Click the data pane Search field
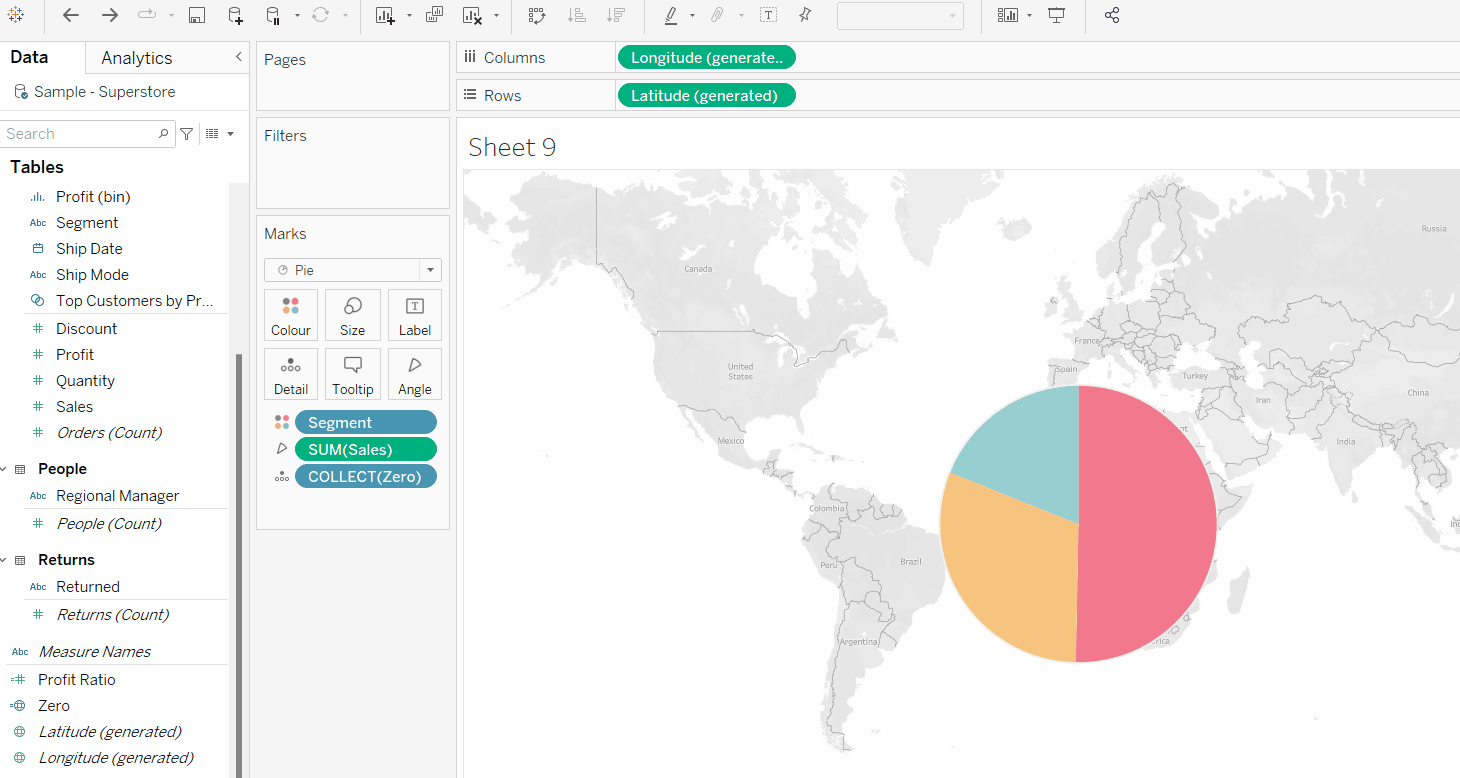The image size is (1460, 778). tap(88, 134)
